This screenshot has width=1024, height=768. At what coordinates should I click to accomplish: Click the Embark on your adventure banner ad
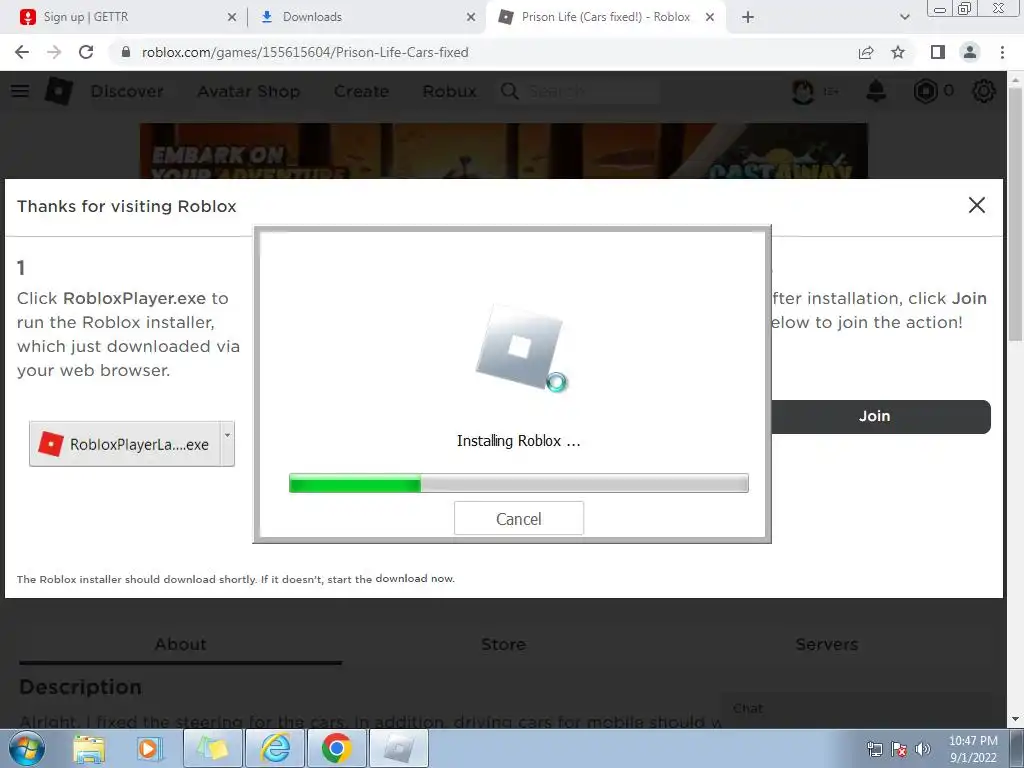coord(504,151)
